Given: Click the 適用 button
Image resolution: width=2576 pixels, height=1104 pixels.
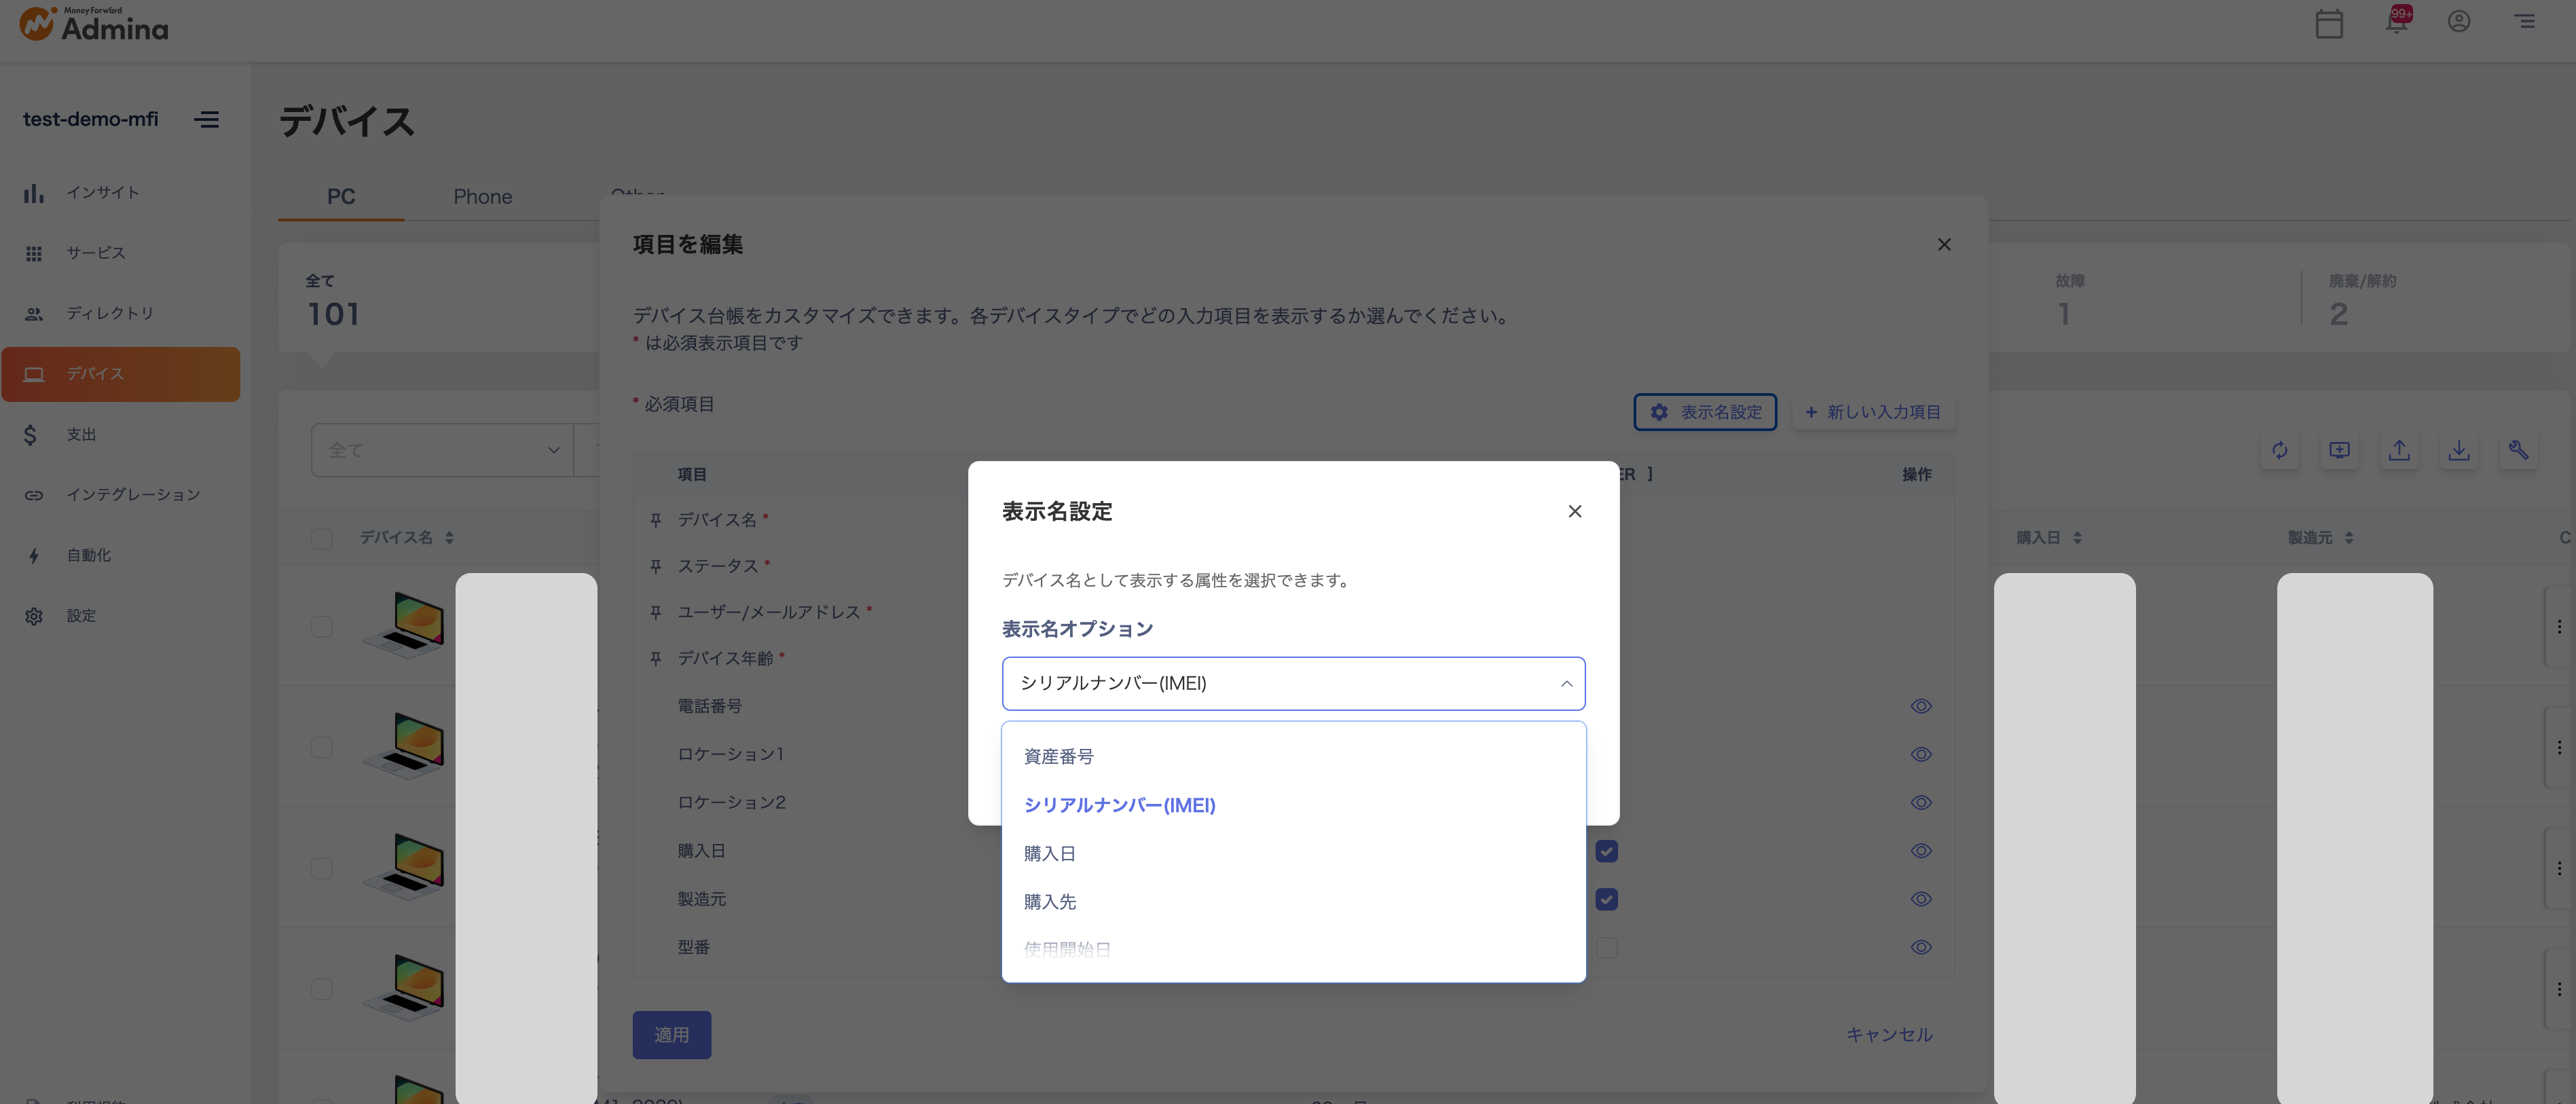Looking at the screenshot, I should pos(672,1035).
